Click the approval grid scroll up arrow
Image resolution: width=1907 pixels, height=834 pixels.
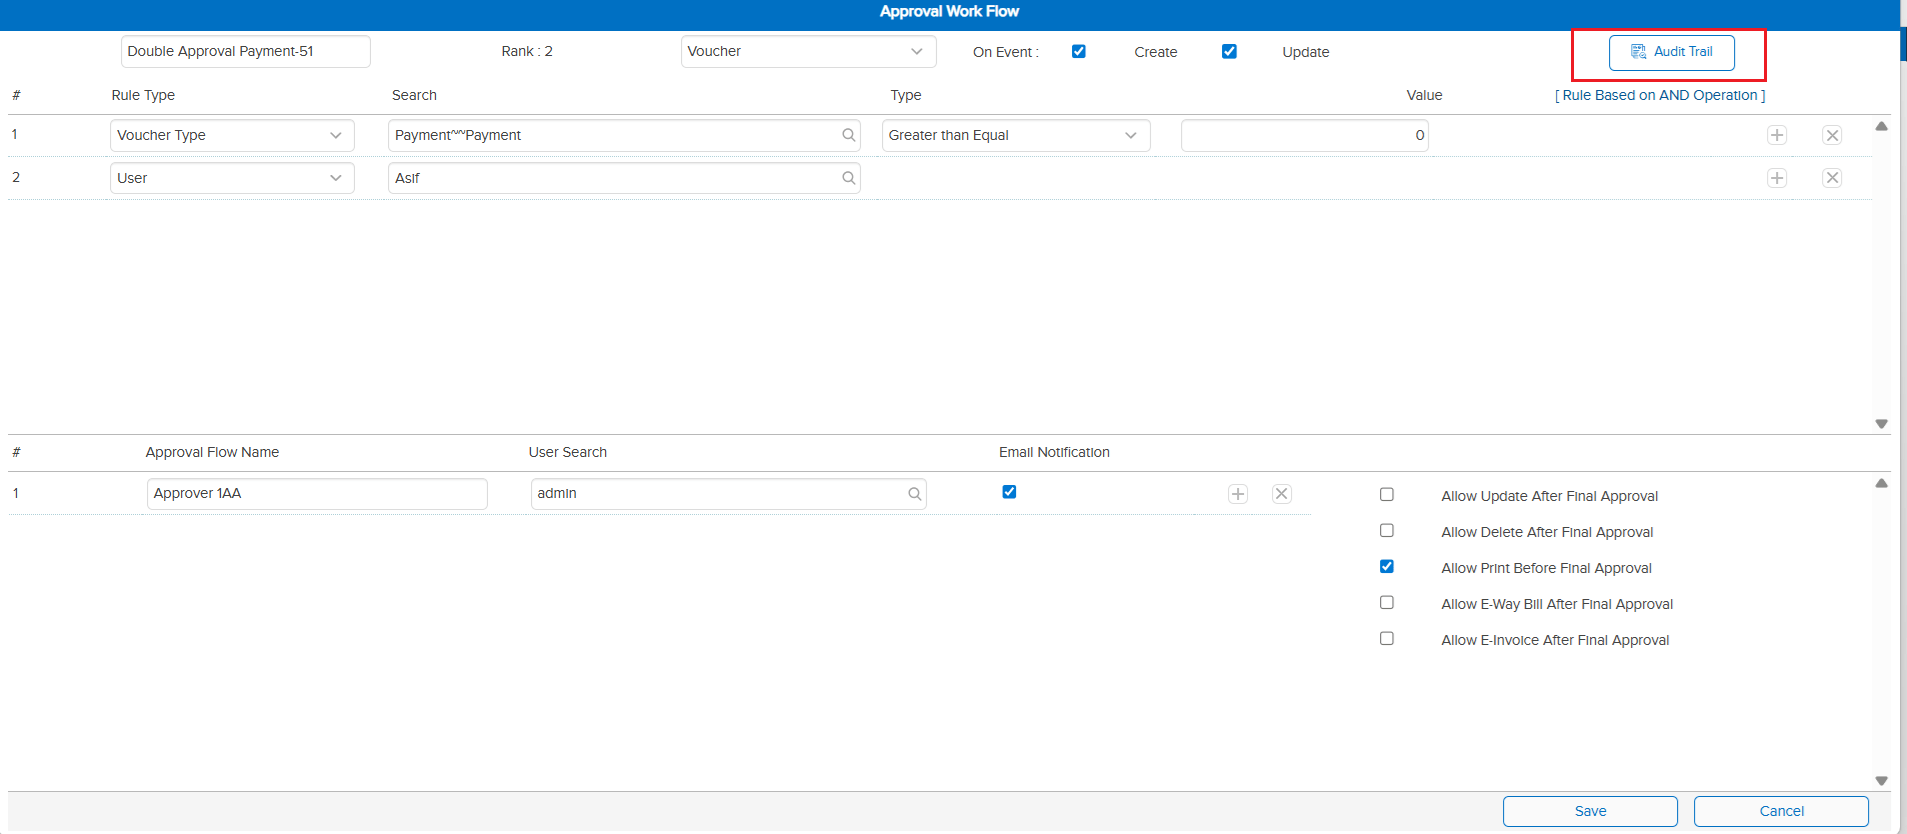pos(1881,483)
